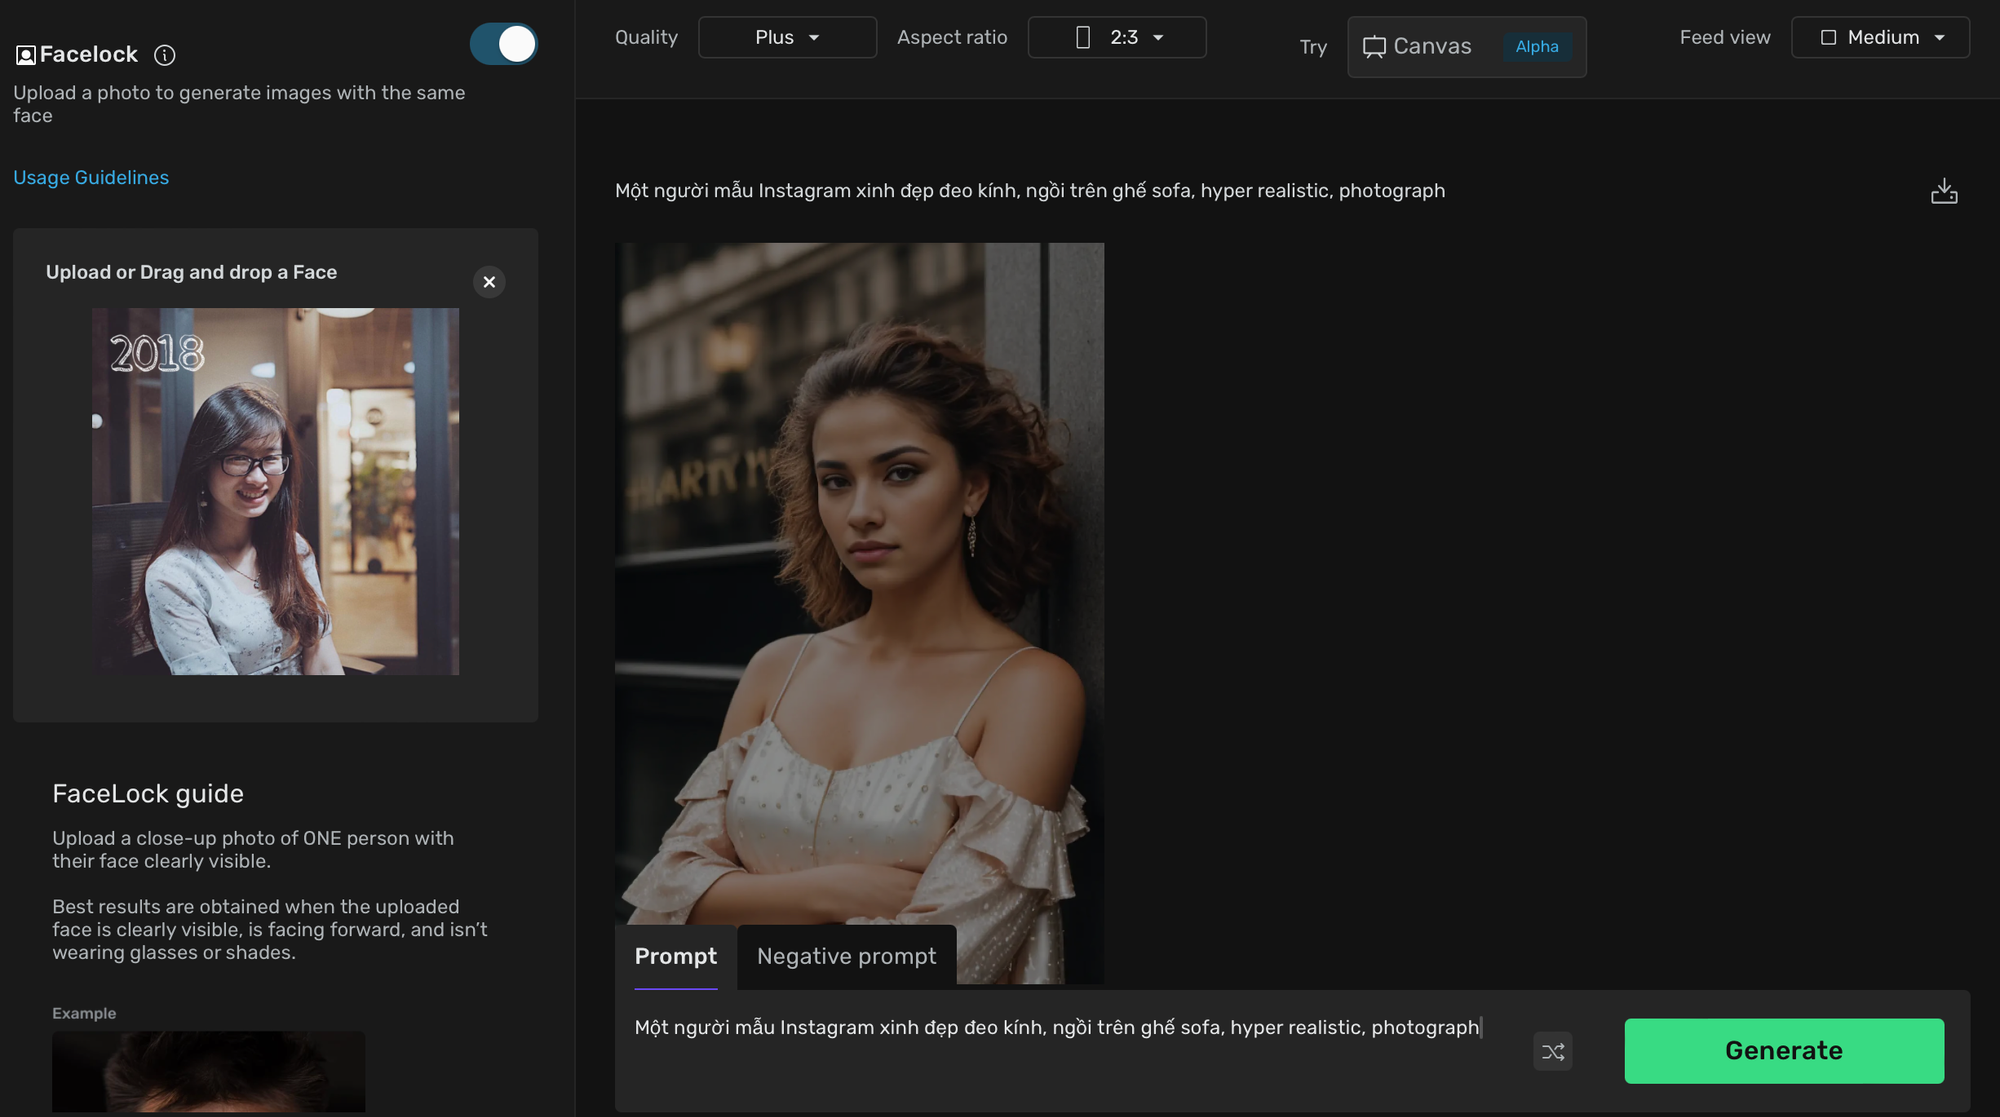This screenshot has width=2000, height=1117.
Task: Switch to the Negative prompt tab
Action: 847,957
